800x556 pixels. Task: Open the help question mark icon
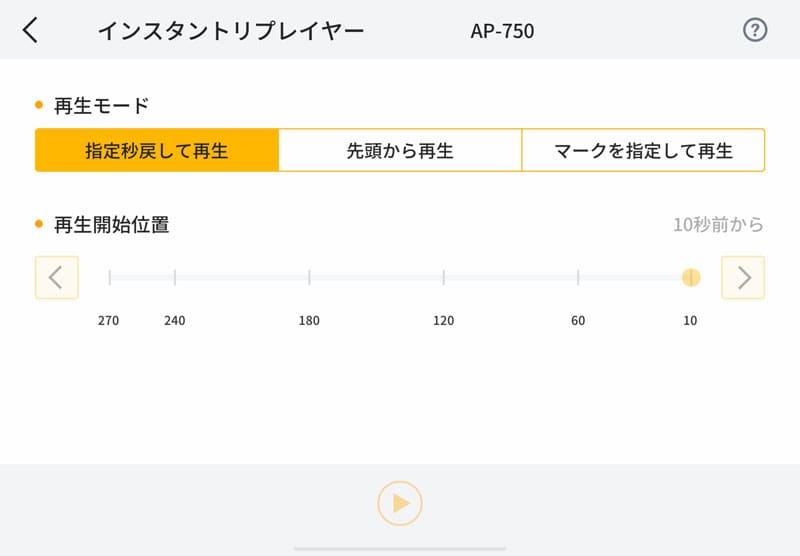[x=755, y=30]
